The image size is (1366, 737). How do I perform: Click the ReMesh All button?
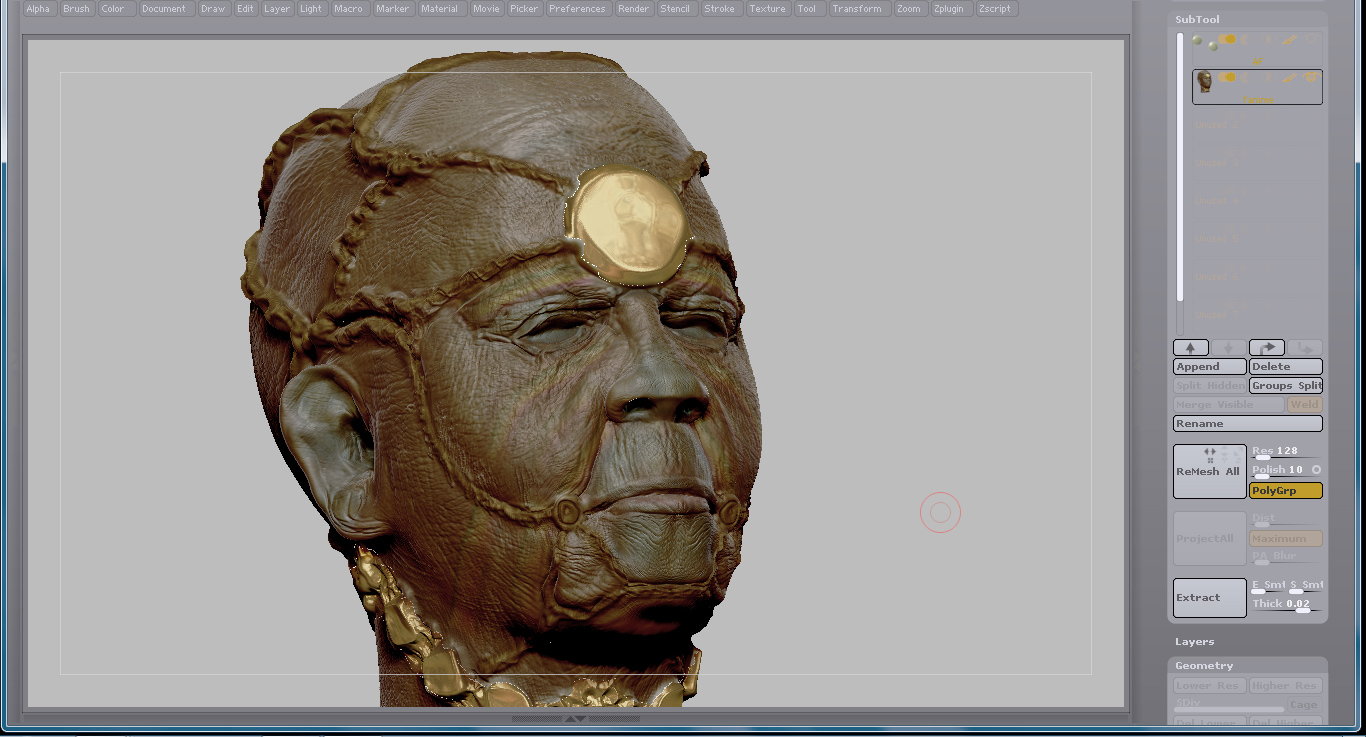(x=1210, y=472)
